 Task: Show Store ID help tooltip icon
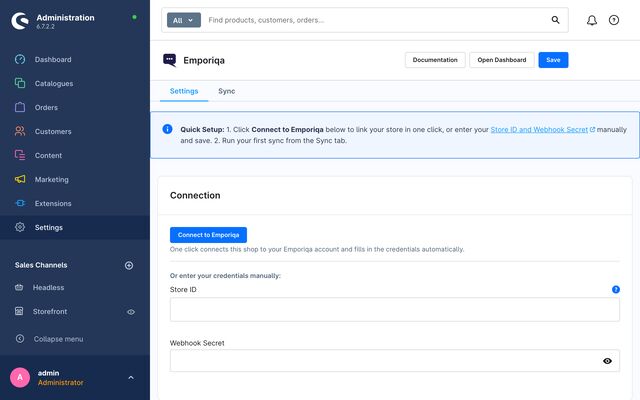[616, 289]
